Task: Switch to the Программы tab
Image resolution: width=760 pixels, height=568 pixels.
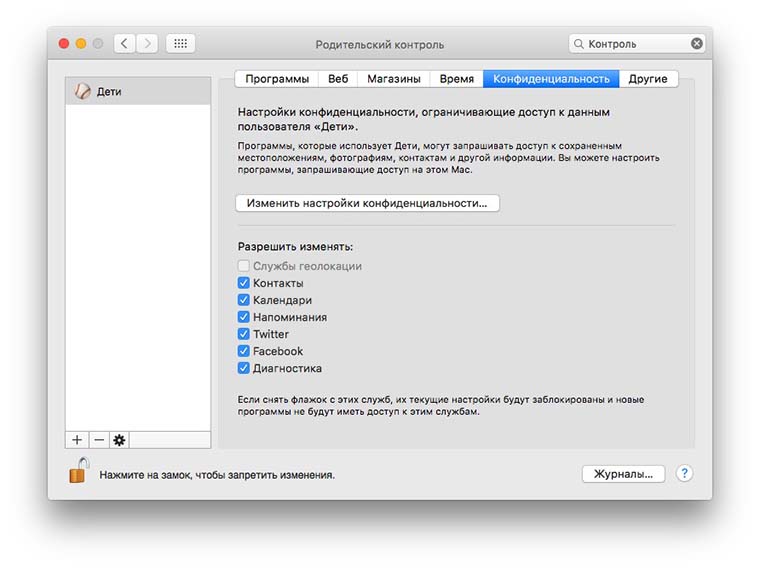Action: pyautogui.click(x=277, y=79)
